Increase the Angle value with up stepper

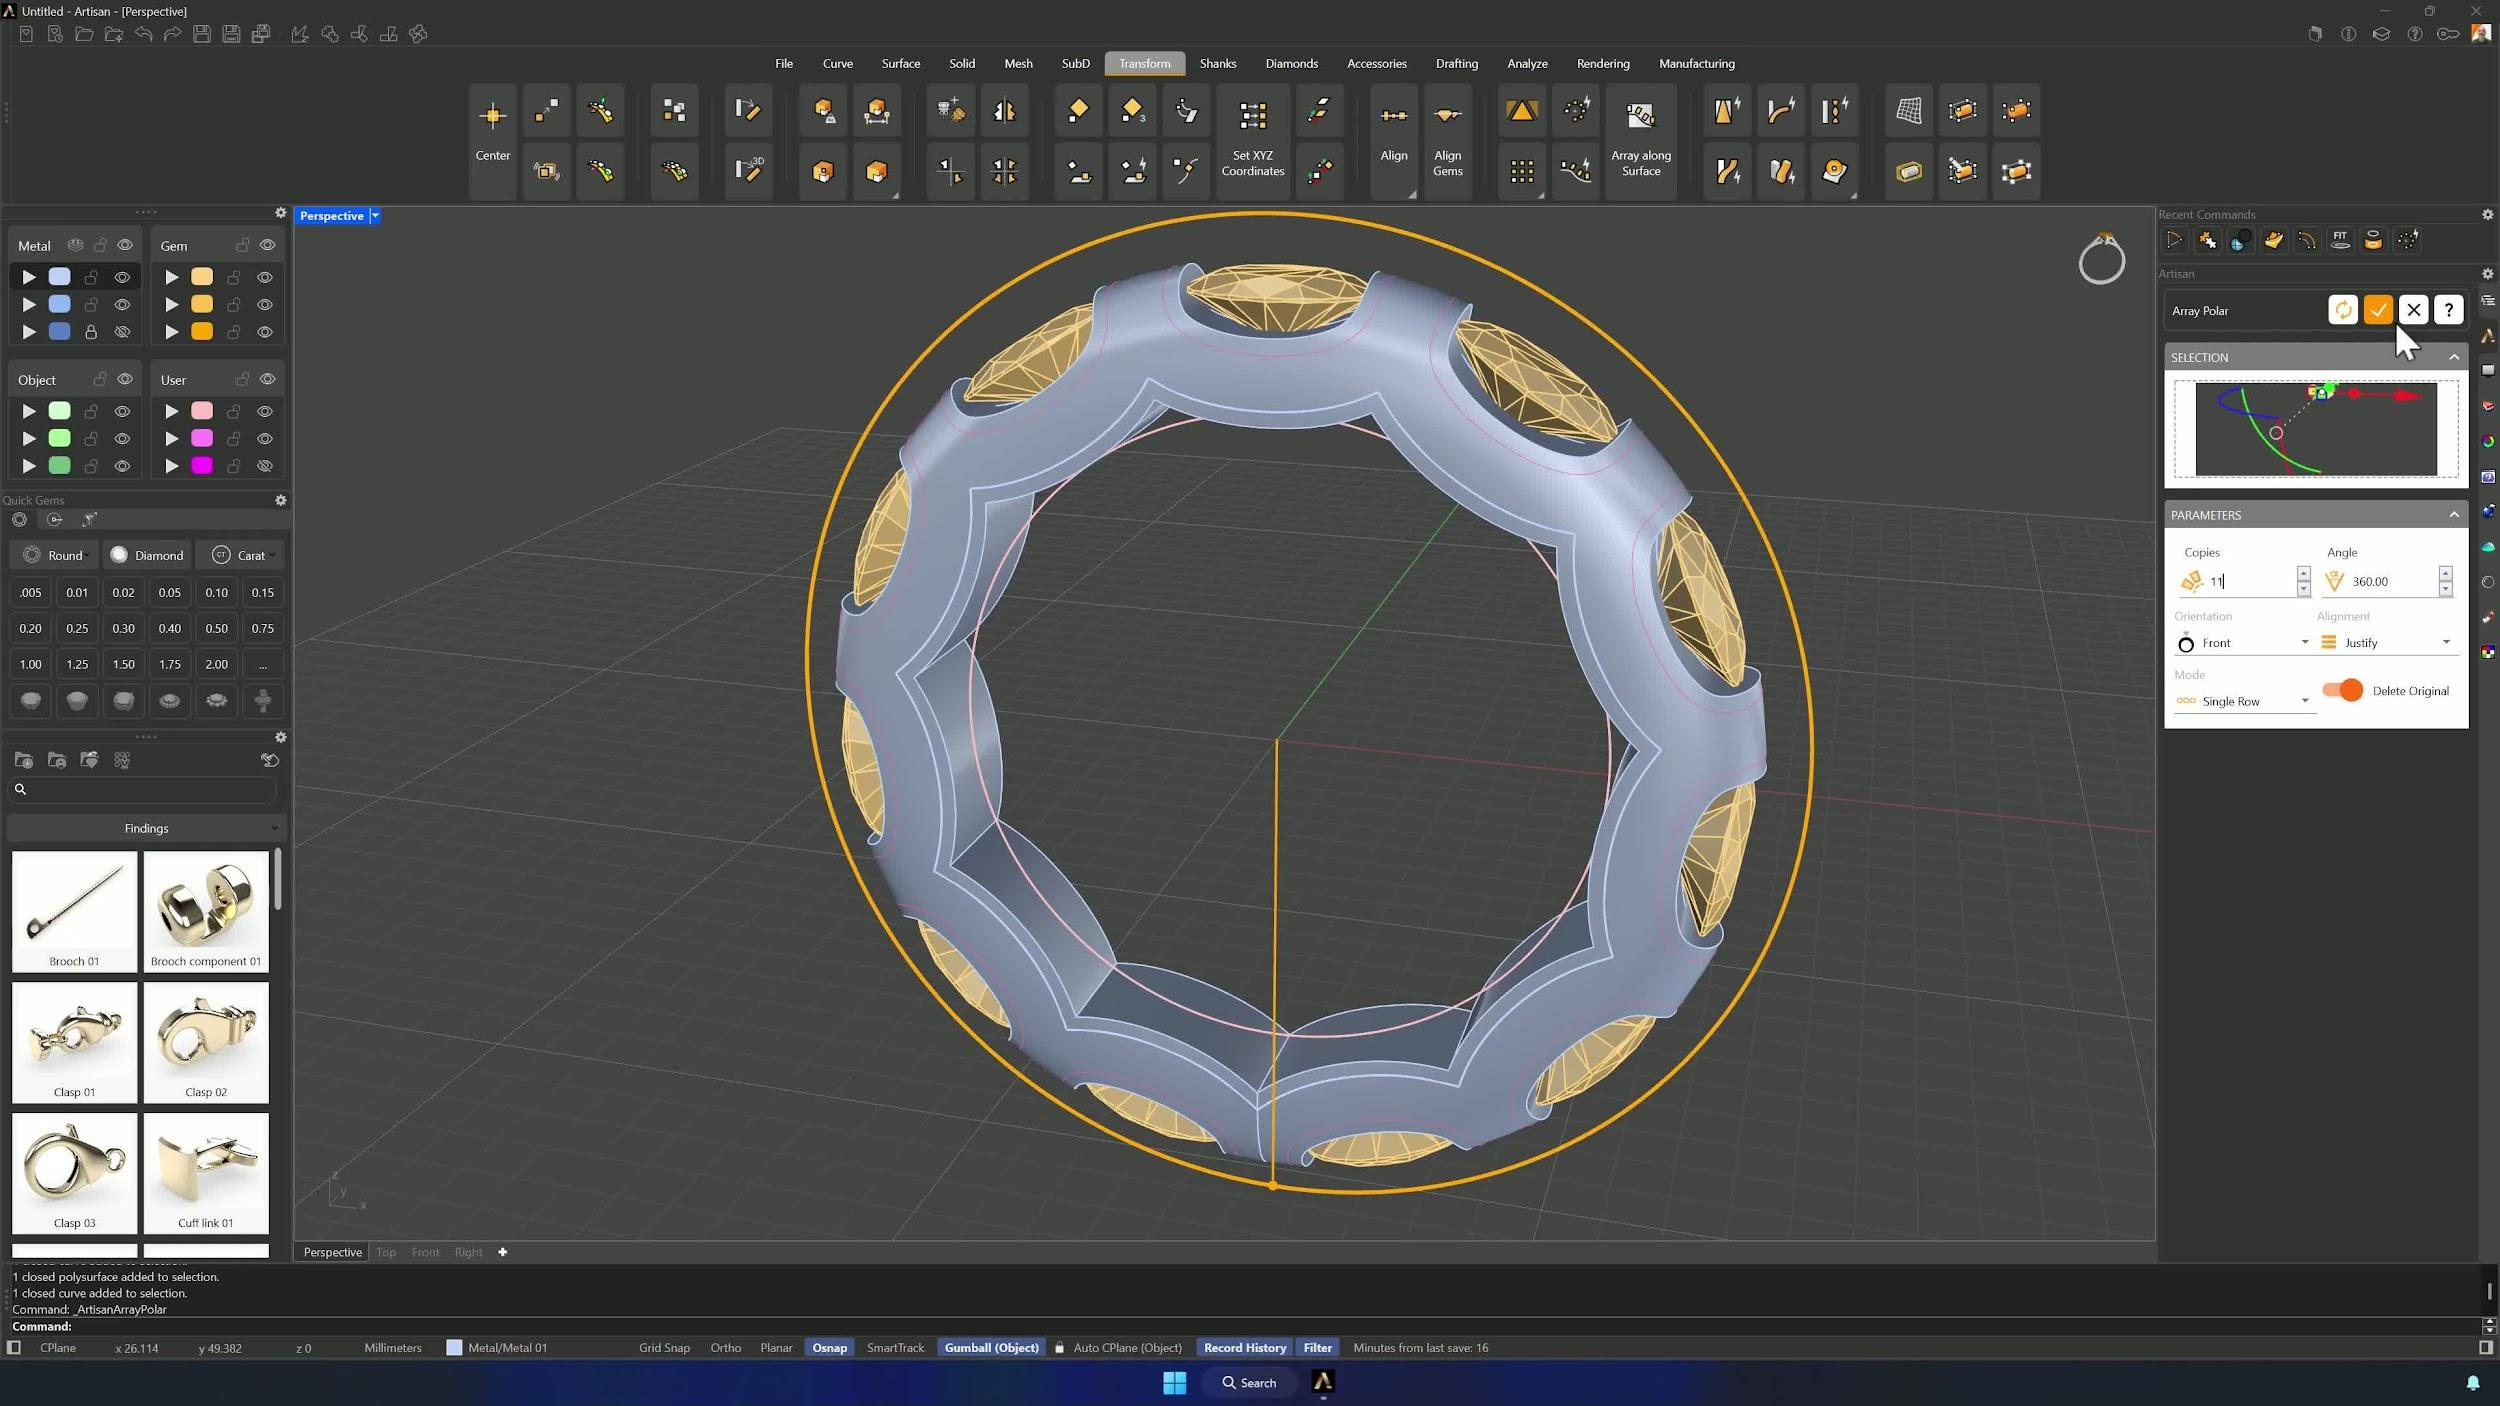point(2444,574)
